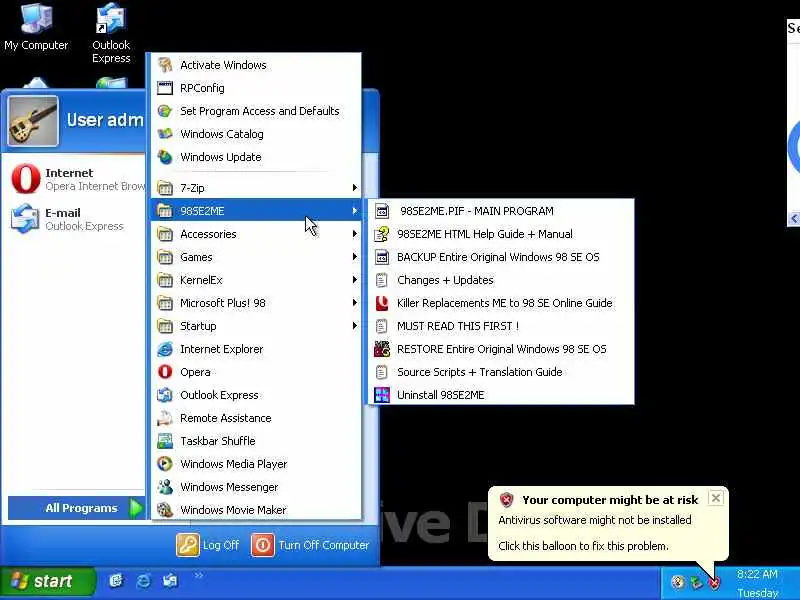Expand the 7-Zip folder submenu arrow
Image resolution: width=800 pixels, height=600 pixels.
coord(355,188)
